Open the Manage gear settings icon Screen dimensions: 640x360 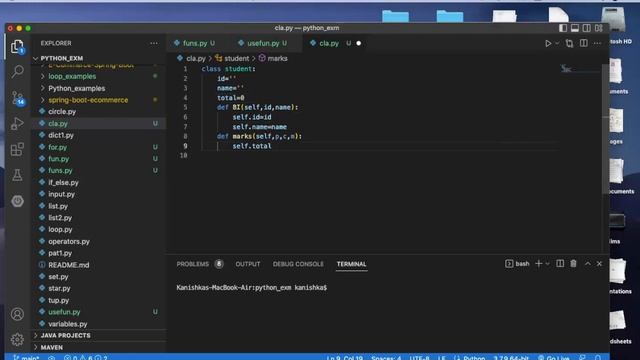click(17, 339)
